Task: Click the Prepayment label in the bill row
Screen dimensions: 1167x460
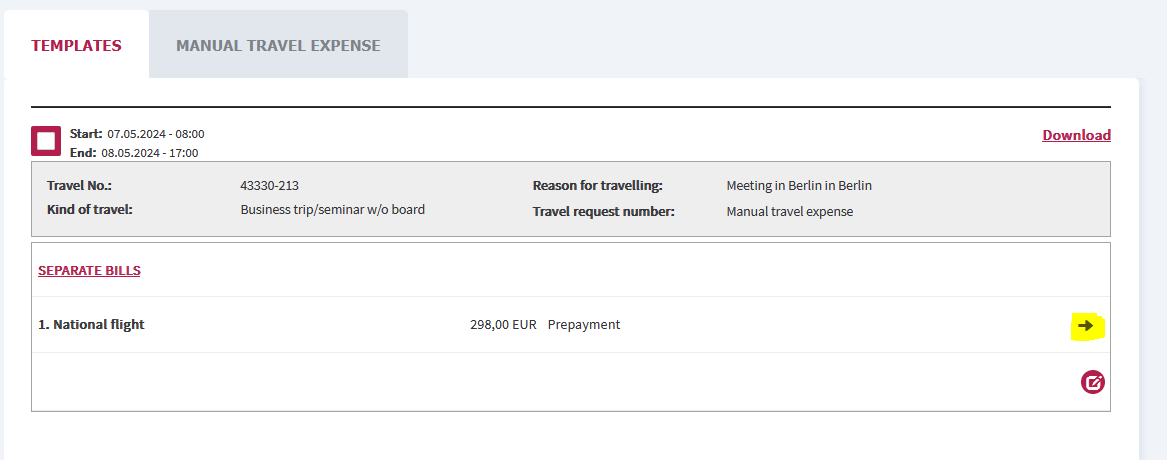Action: [x=584, y=325]
